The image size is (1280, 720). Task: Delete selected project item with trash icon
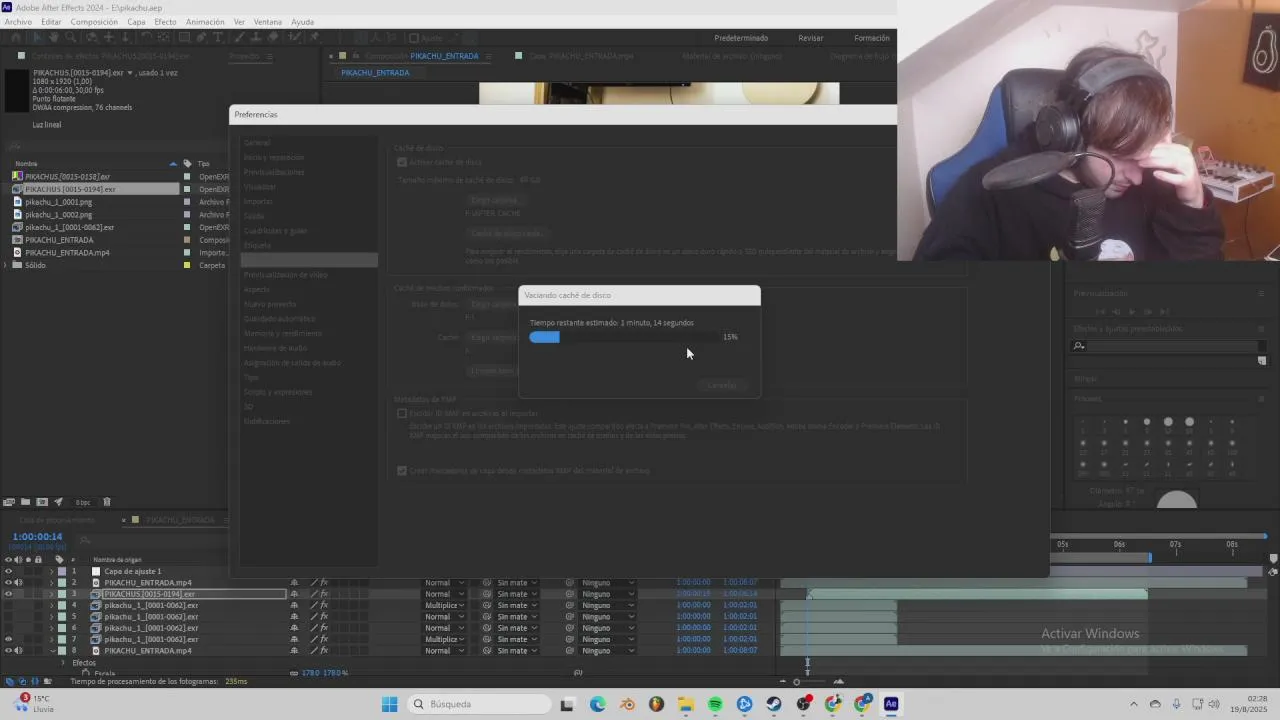click(x=107, y=502)
